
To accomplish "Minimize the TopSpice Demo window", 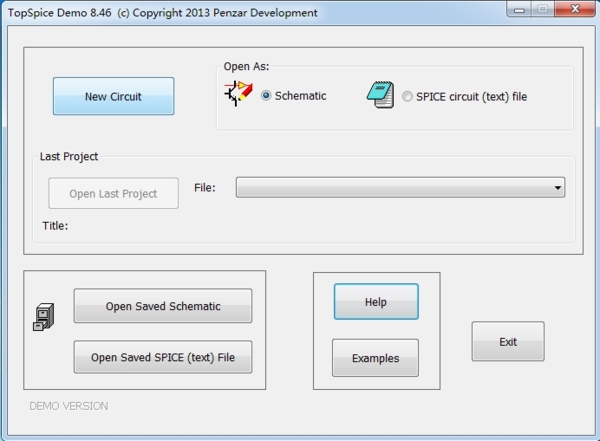I will point(517,11).
